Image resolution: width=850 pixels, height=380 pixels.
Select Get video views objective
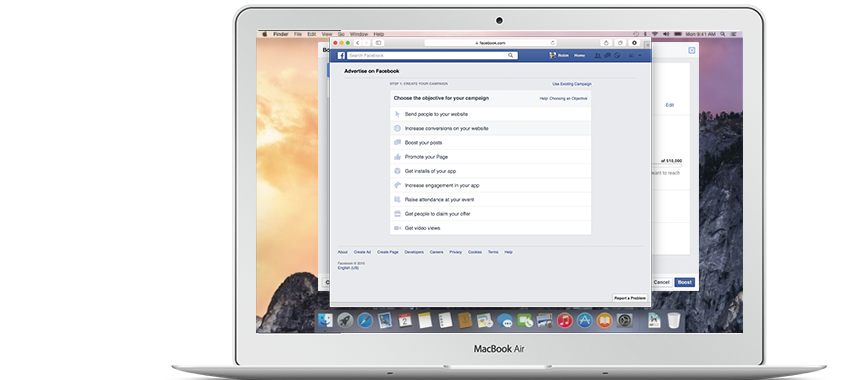click(x=490, y=228)
